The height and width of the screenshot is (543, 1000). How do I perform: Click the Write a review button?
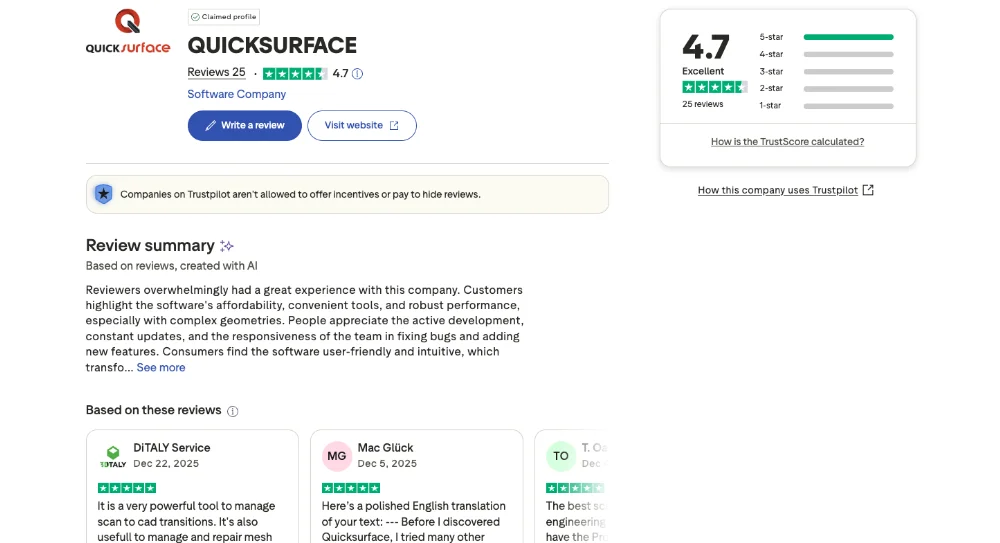(244, 125)
